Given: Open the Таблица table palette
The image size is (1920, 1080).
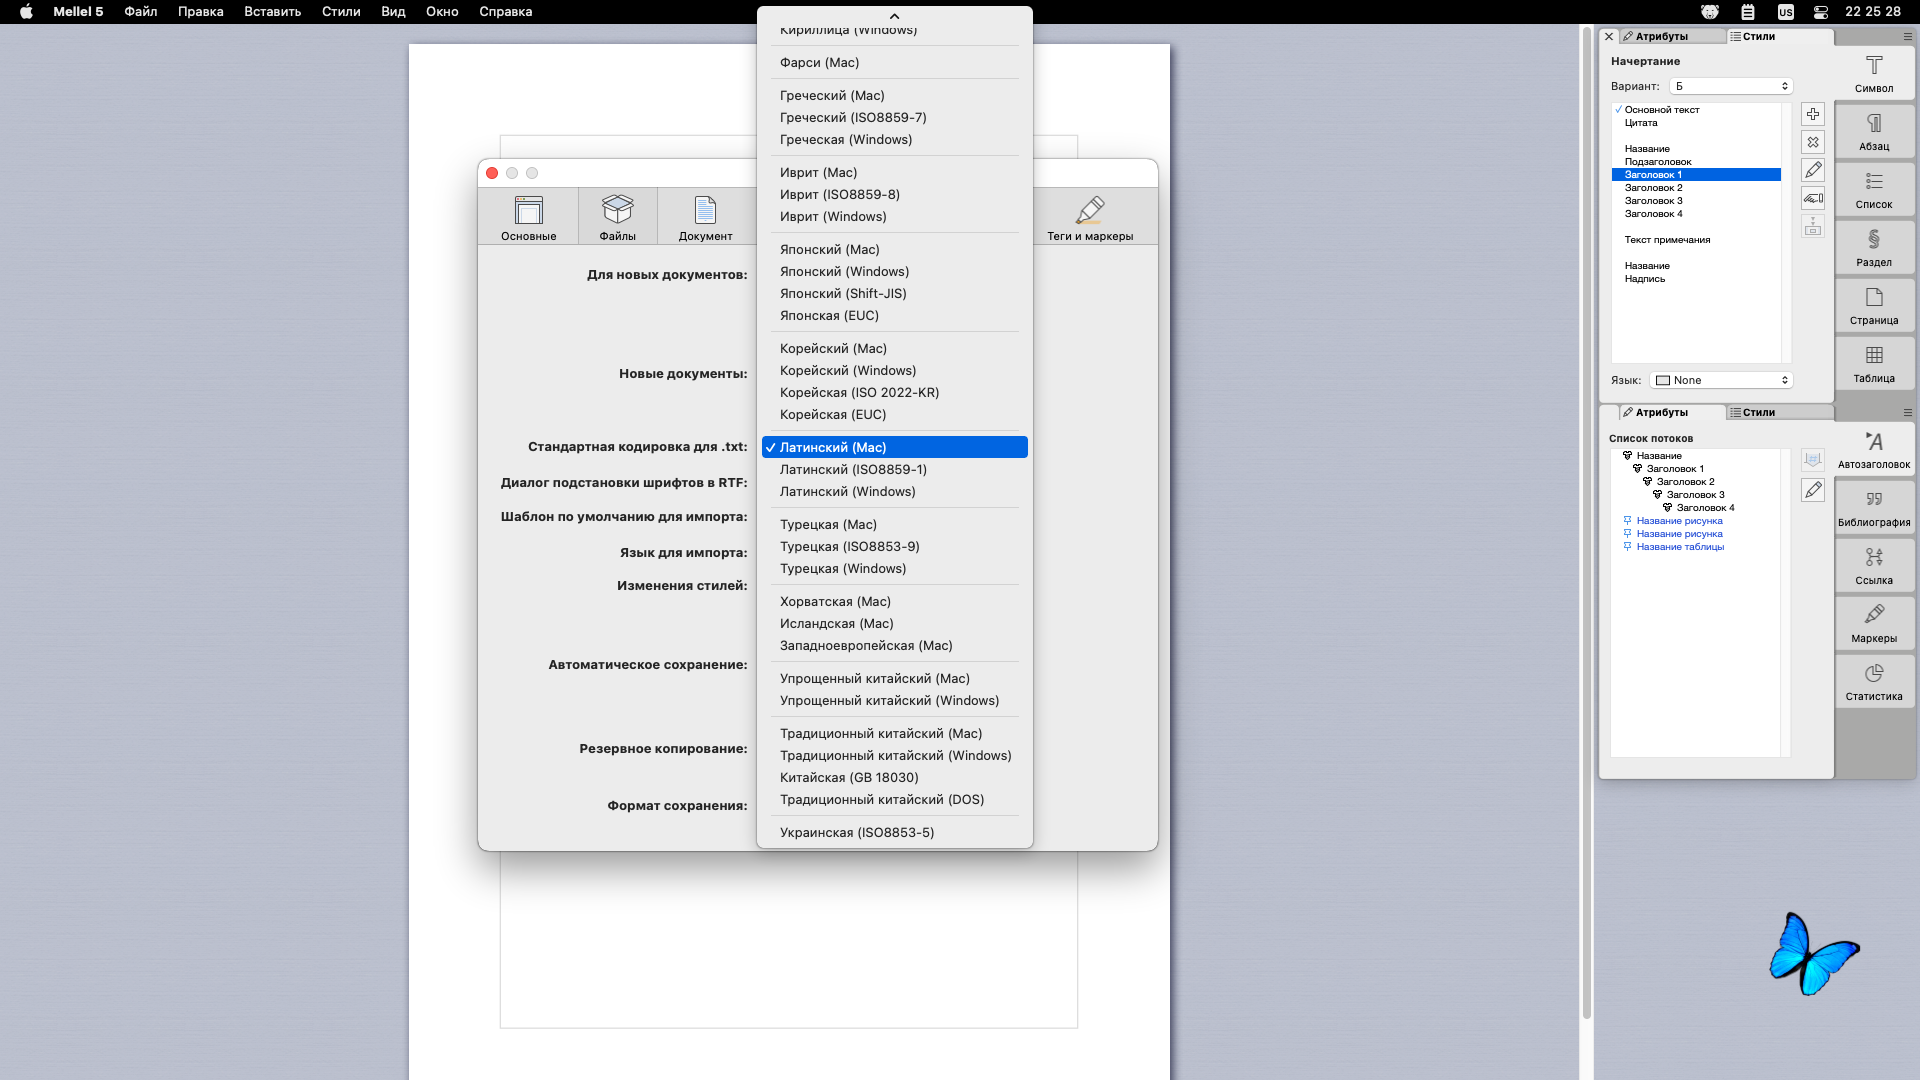Looking at the screenshot, I should point(1874,363).
